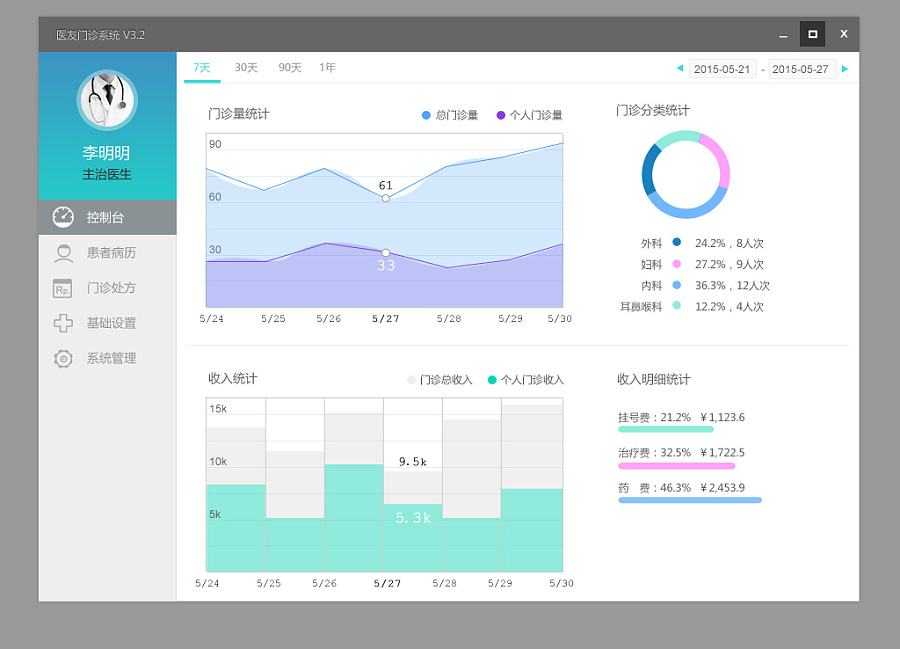This screenshot has width=900, height=649.
Task: Click the 门诊量统计 chart title
Action: 238,114
